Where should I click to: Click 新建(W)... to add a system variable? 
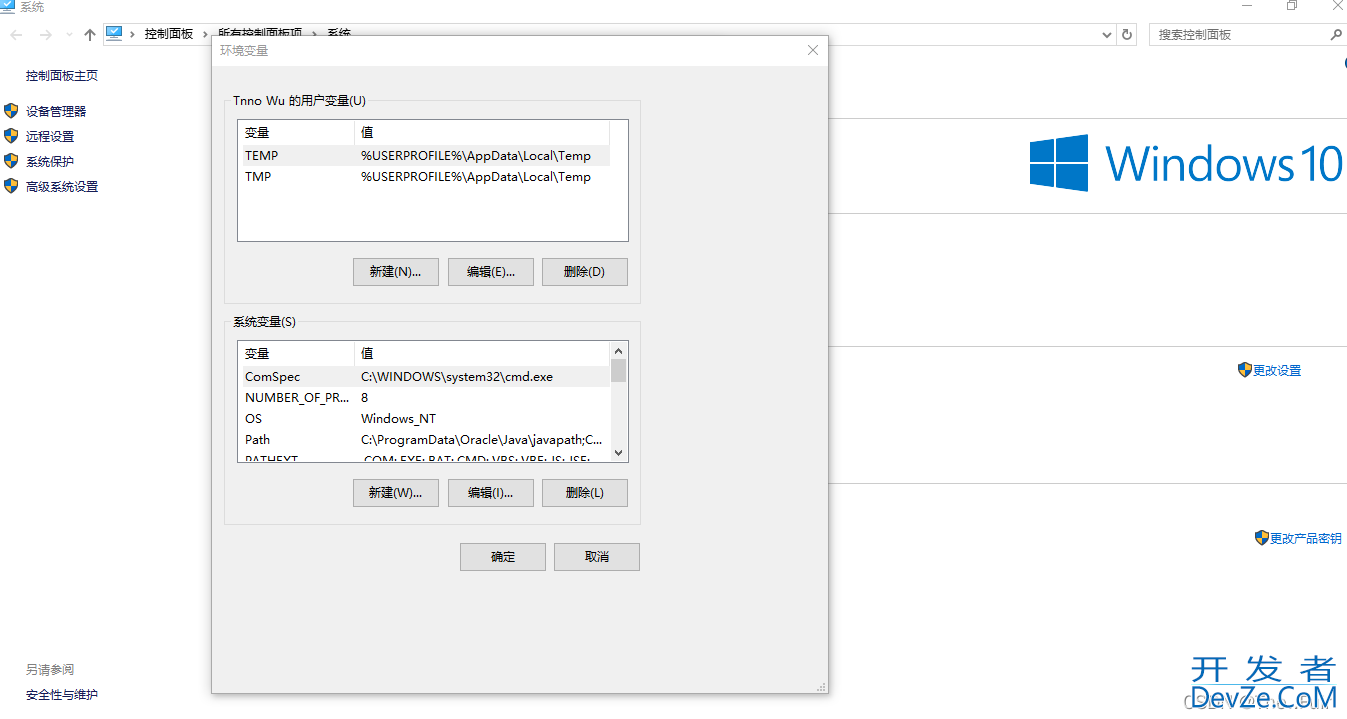[396, 493]
